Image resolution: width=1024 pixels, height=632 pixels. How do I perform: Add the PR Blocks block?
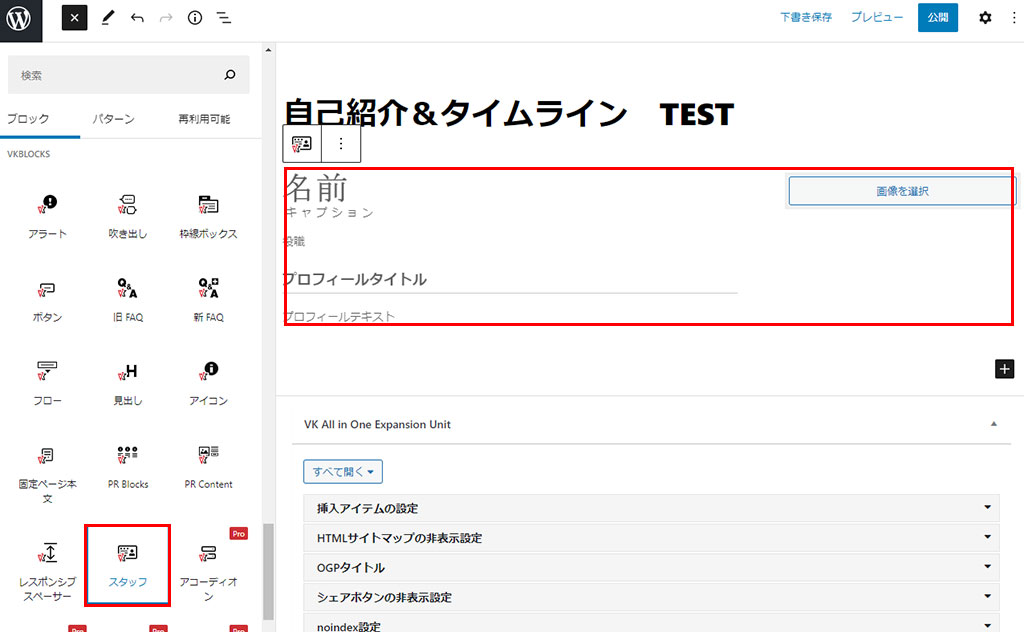click(x=127, y=466)
